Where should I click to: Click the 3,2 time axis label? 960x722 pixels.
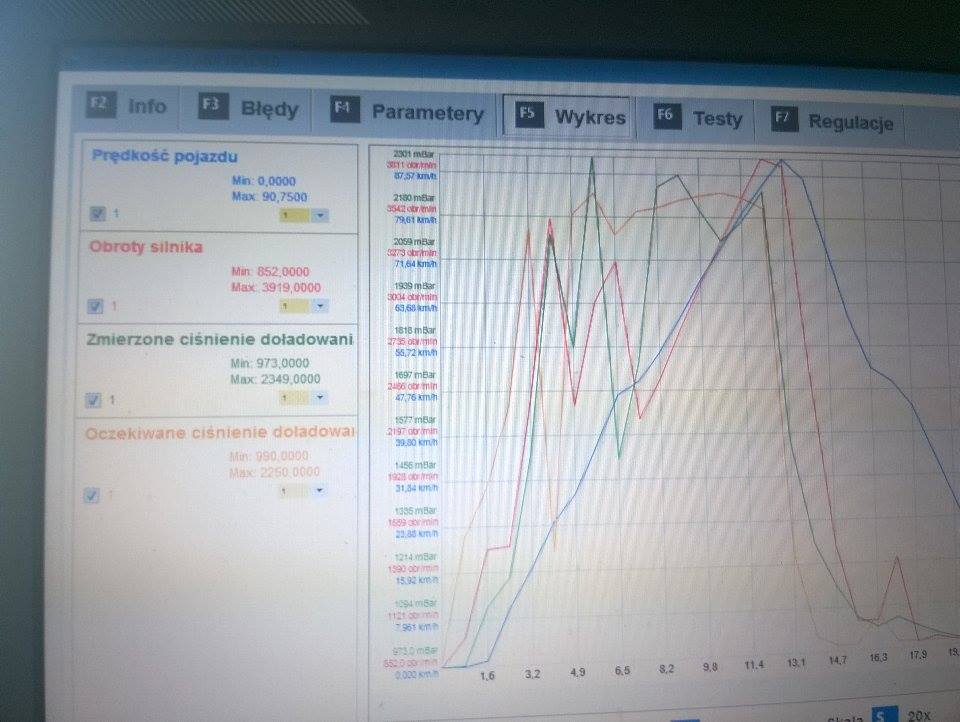point(533,674)
